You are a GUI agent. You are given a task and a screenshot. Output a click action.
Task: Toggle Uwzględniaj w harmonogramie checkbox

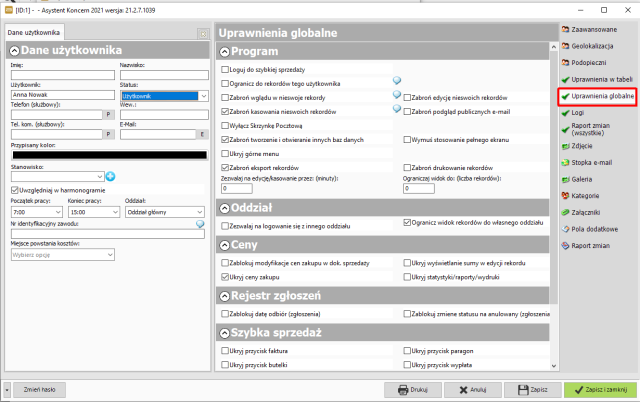click(x=15, y=190)
